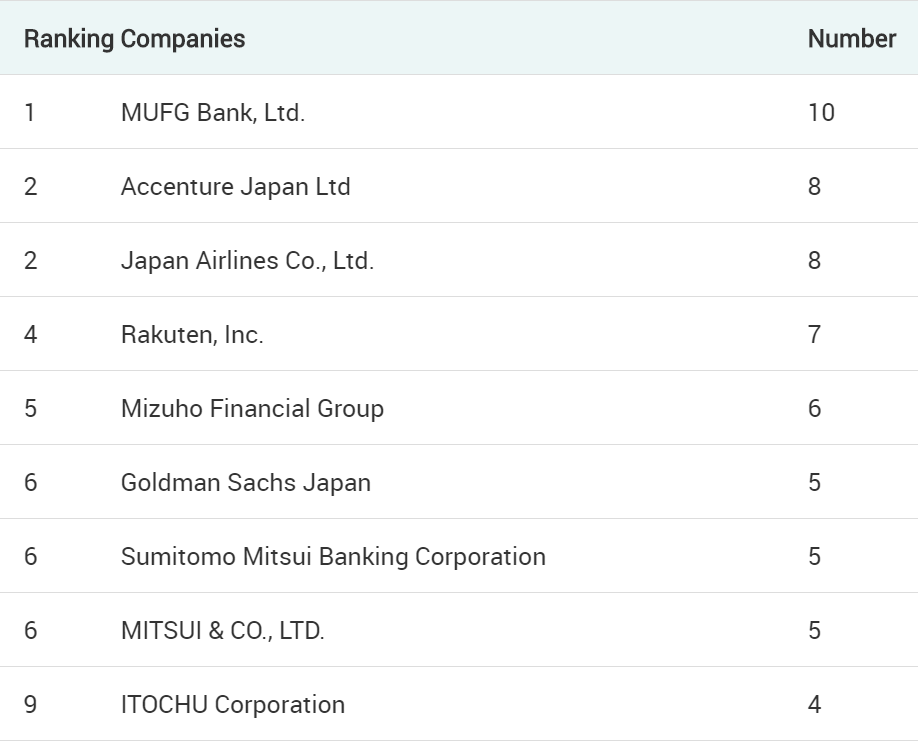Viewport: 918px width, 741px height.
Task: Select the Accenture Japan Ltd company name
Action: click(235, 187)
